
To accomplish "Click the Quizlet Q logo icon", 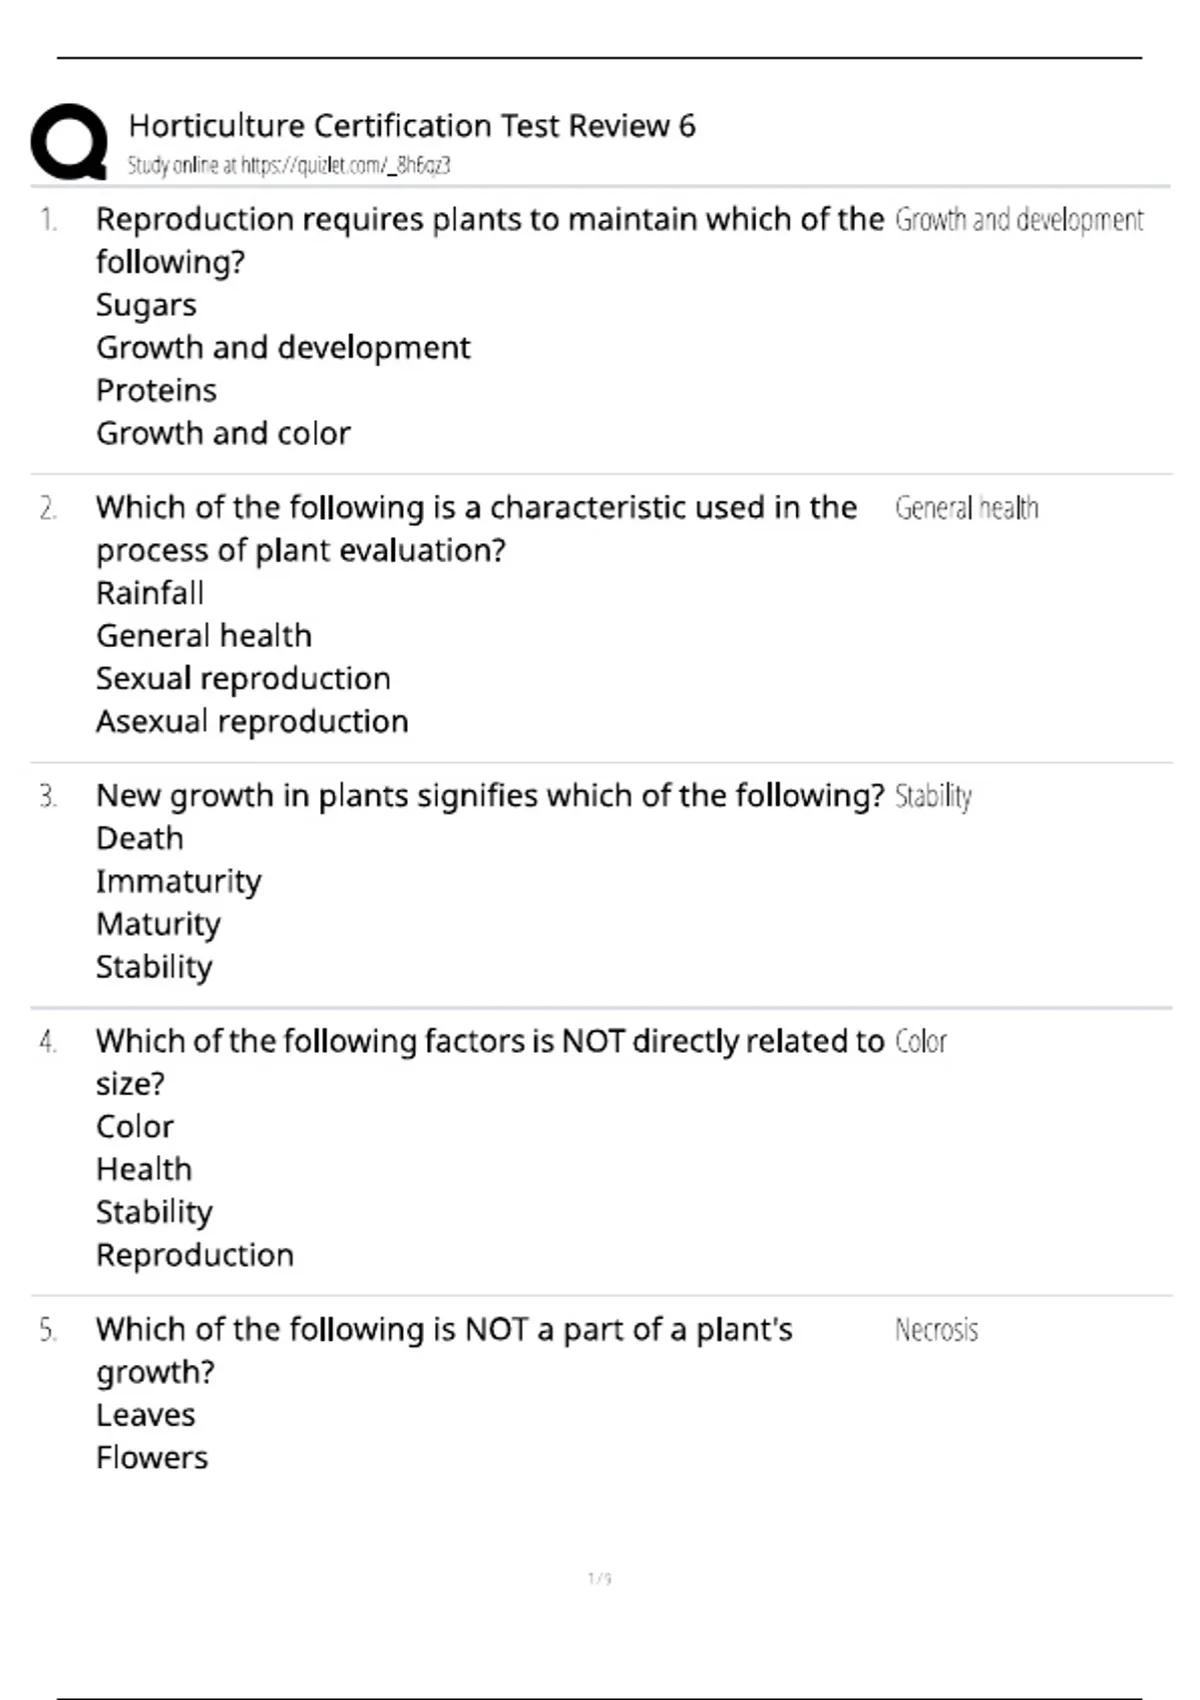I will click(x=69, y=142).
